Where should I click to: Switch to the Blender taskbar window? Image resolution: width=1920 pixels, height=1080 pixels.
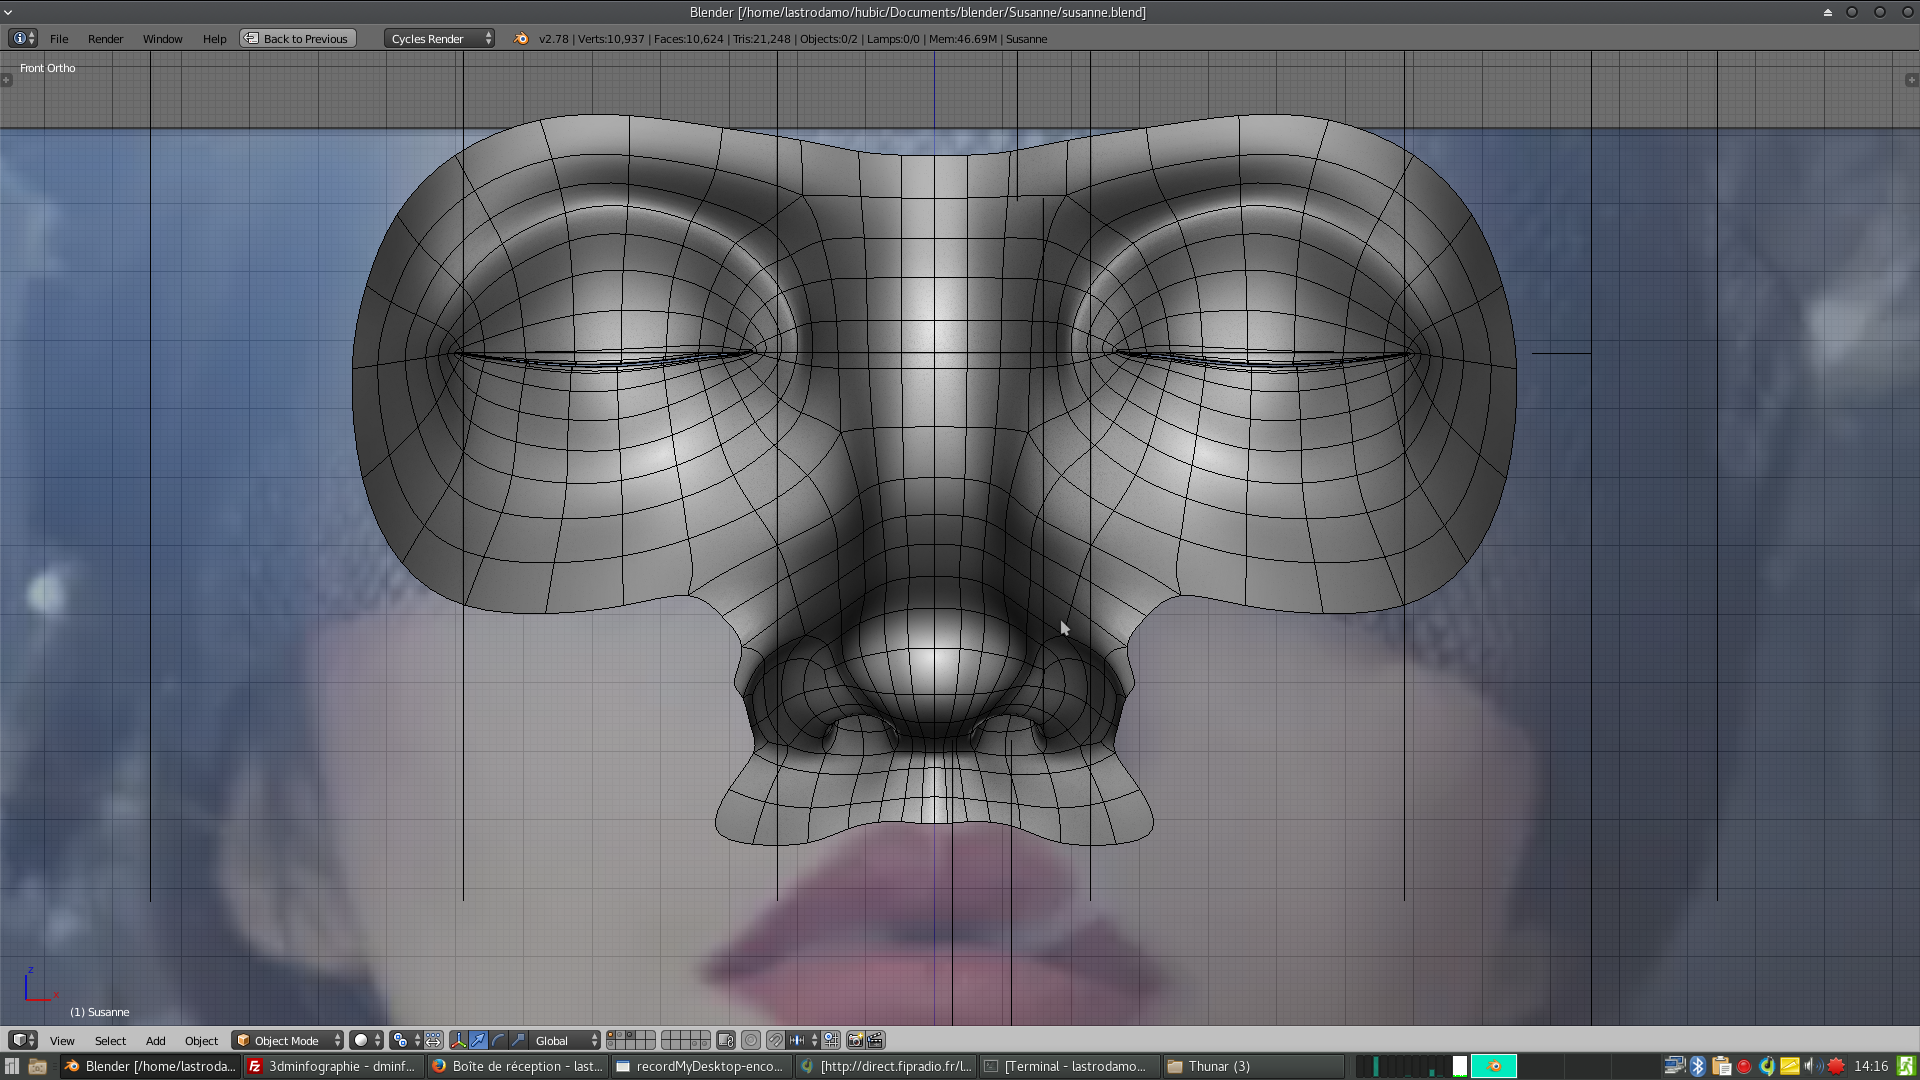(150, 1066)
